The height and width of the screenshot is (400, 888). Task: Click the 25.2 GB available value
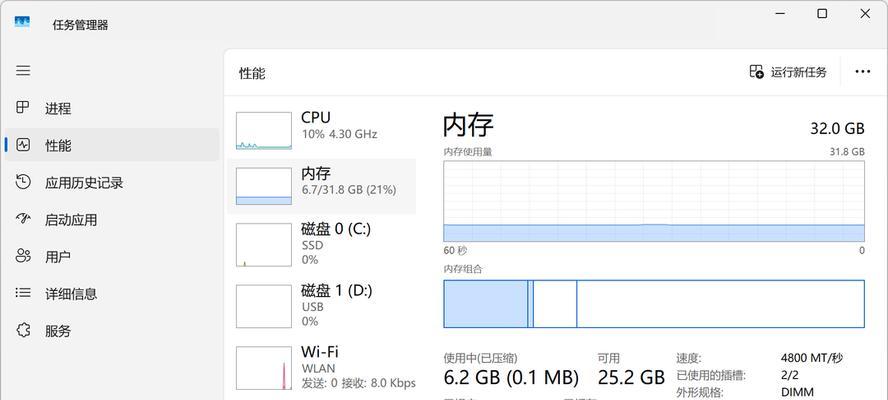click(x=631, y=377)
